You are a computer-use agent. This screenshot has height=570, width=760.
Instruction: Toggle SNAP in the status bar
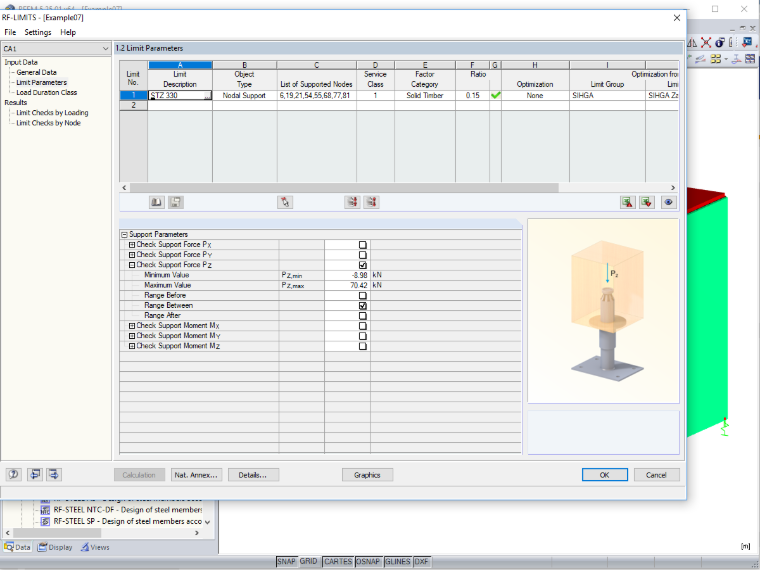coord(286,561)
